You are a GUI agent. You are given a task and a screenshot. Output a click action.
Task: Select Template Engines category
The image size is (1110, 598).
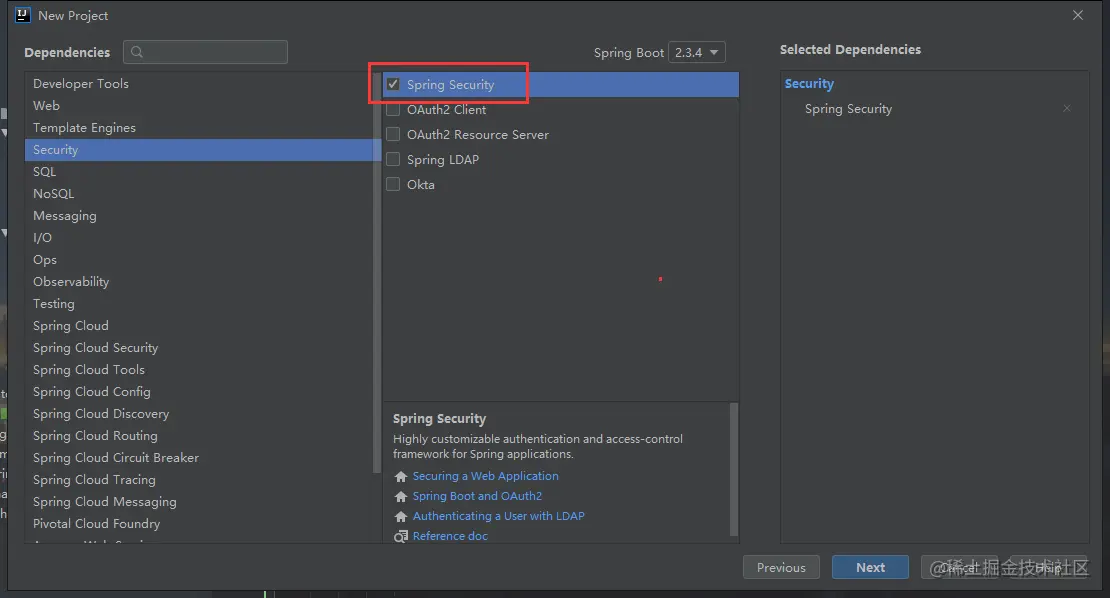(x=202, y=127)
